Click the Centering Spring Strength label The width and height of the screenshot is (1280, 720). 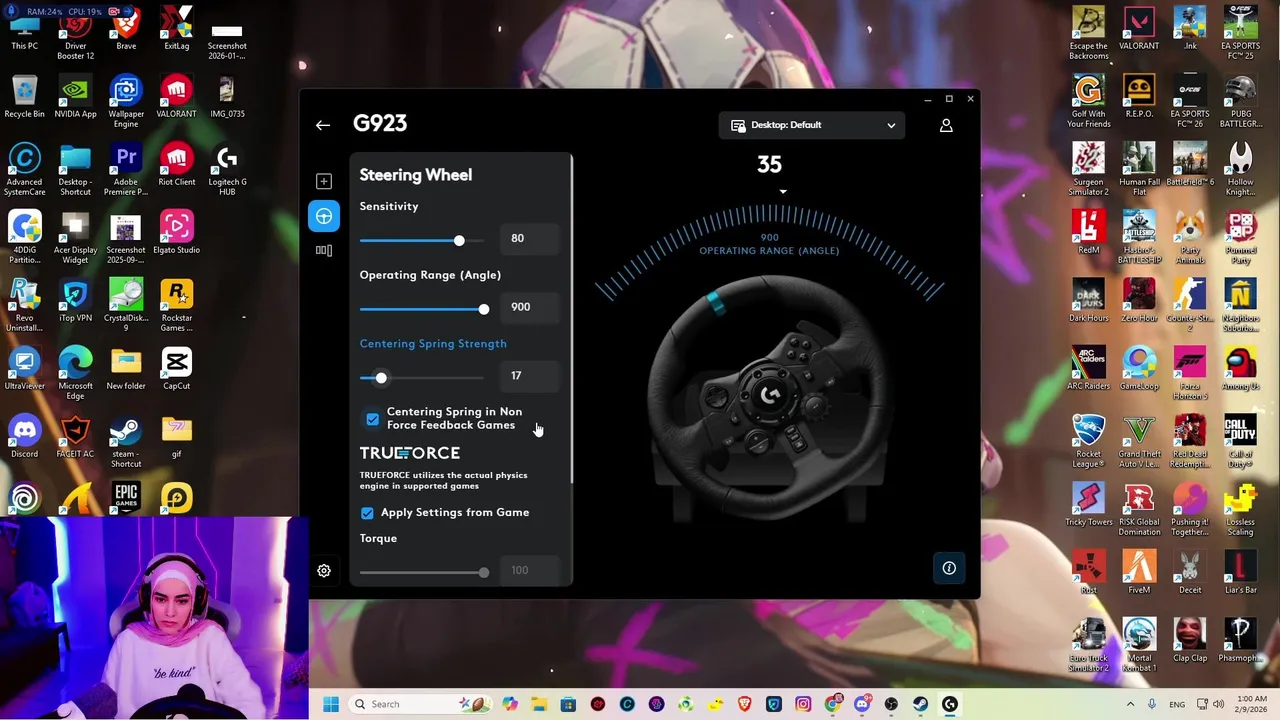[x=433, y=343]
